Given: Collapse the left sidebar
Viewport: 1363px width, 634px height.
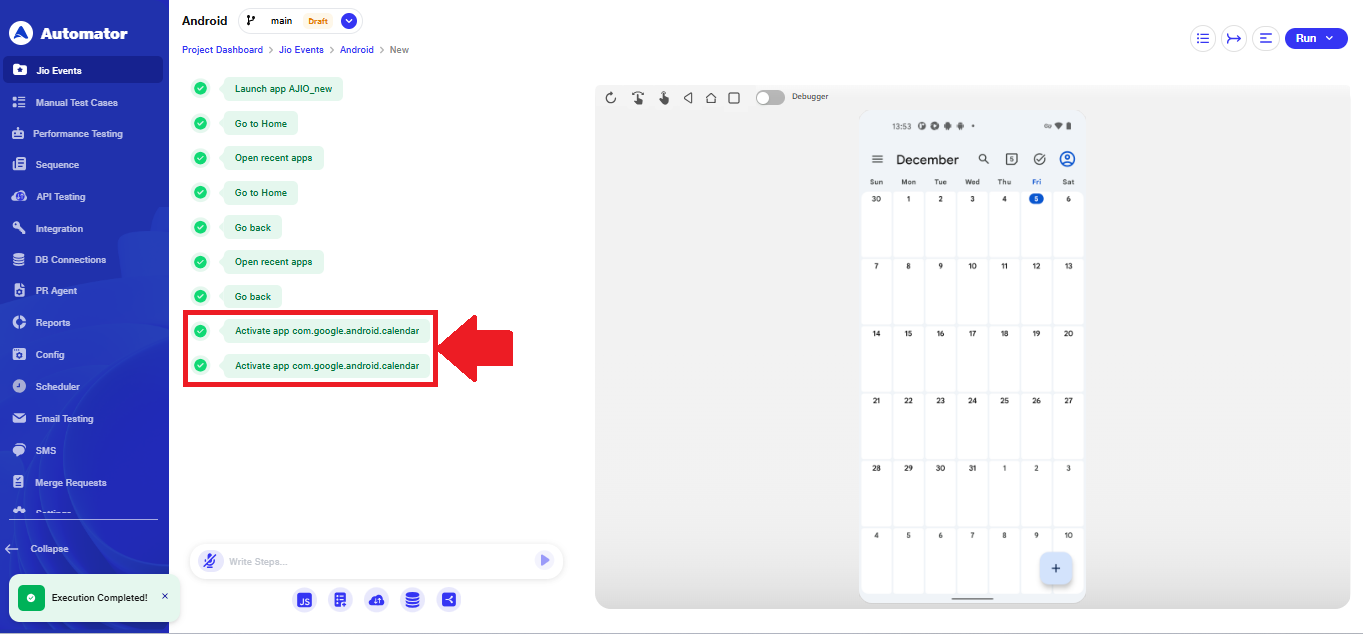Looking at the screenshot, I should point(38,549).
